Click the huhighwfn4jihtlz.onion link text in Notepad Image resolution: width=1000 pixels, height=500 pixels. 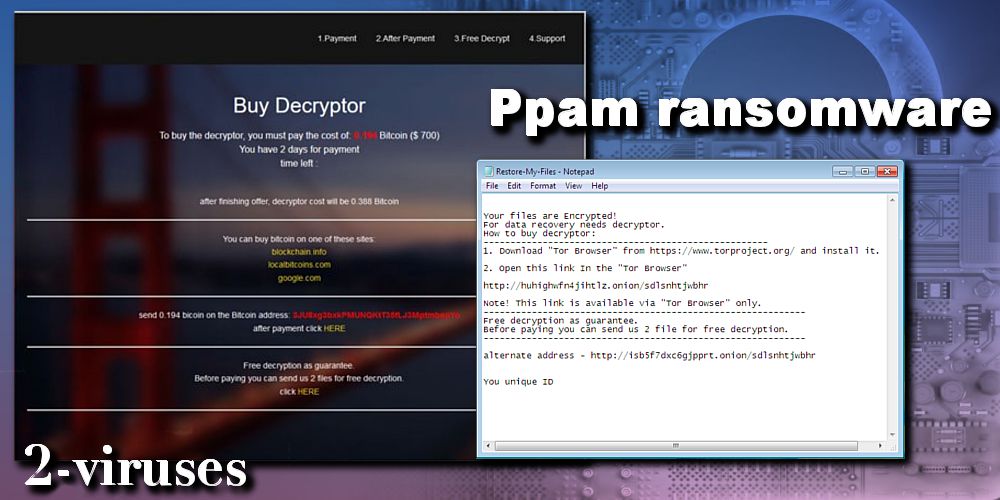tap(596, 286)
